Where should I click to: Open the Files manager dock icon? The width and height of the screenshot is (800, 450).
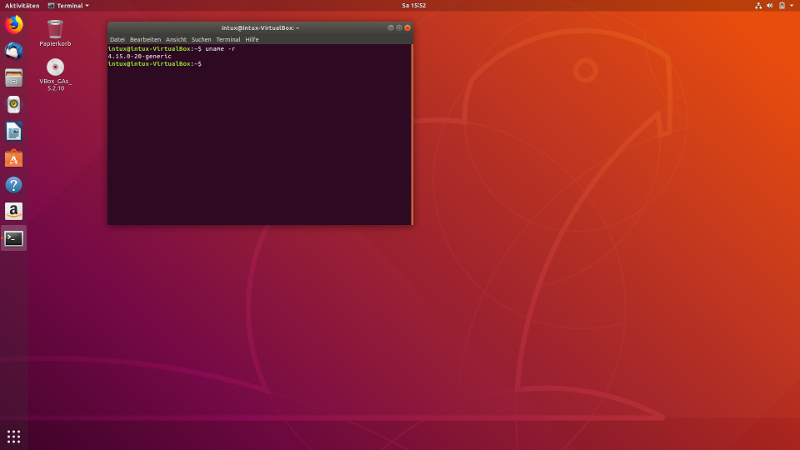(14, 78)
